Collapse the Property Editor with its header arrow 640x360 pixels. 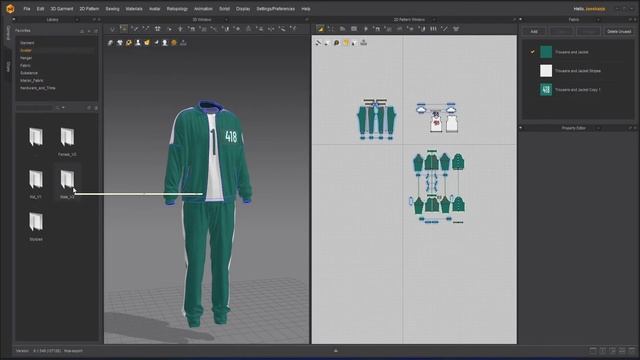[x=520, y=128]
